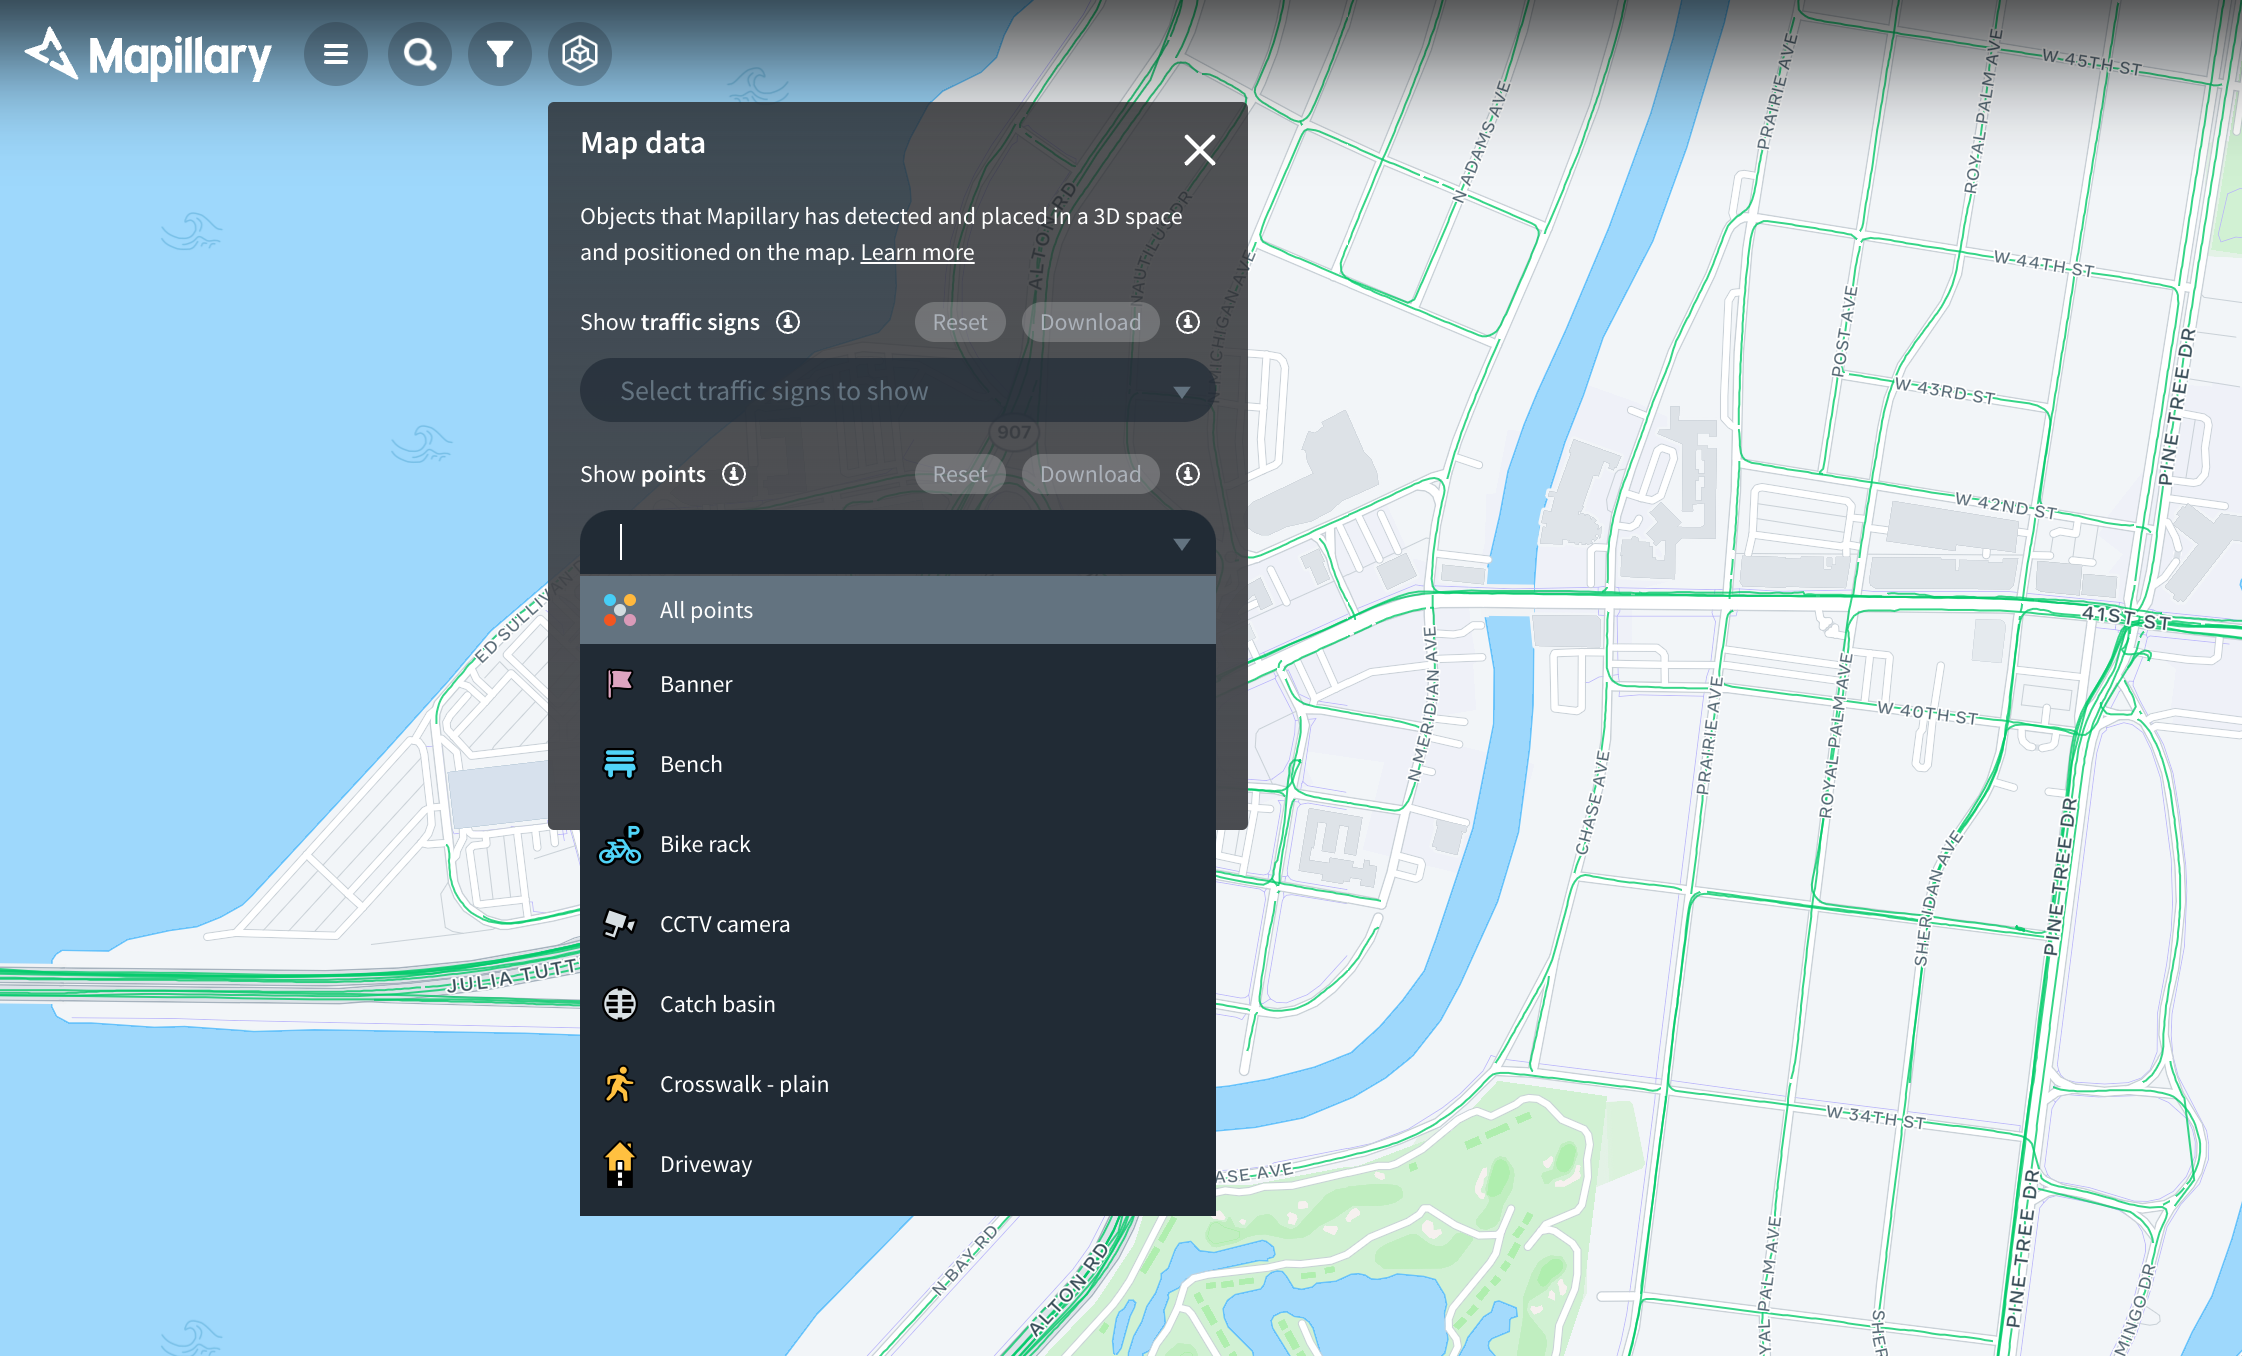Open the filter funnel icon
The height and width of the screenshot is (1356, 2242).
click(x=500, y=54)
